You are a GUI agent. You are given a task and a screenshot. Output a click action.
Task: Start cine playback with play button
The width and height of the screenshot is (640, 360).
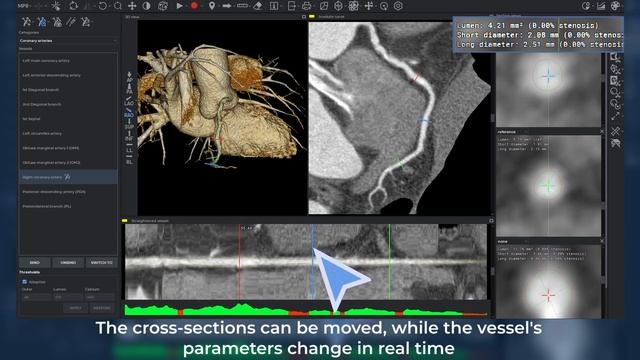(179, 6)
